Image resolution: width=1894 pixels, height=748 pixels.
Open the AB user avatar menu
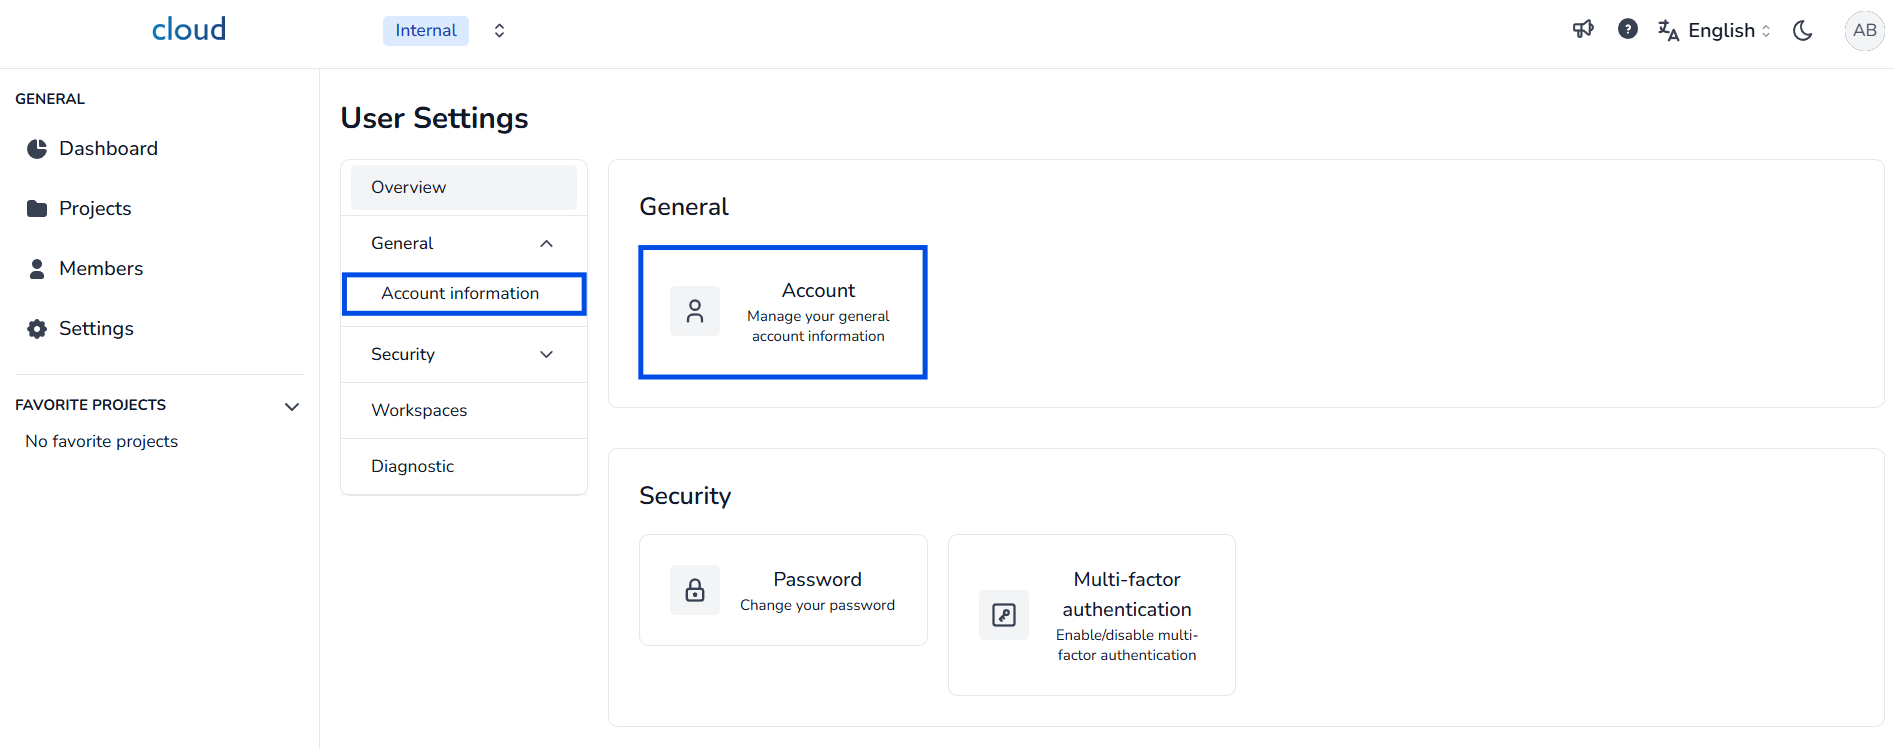click(x=1864, y=30)
